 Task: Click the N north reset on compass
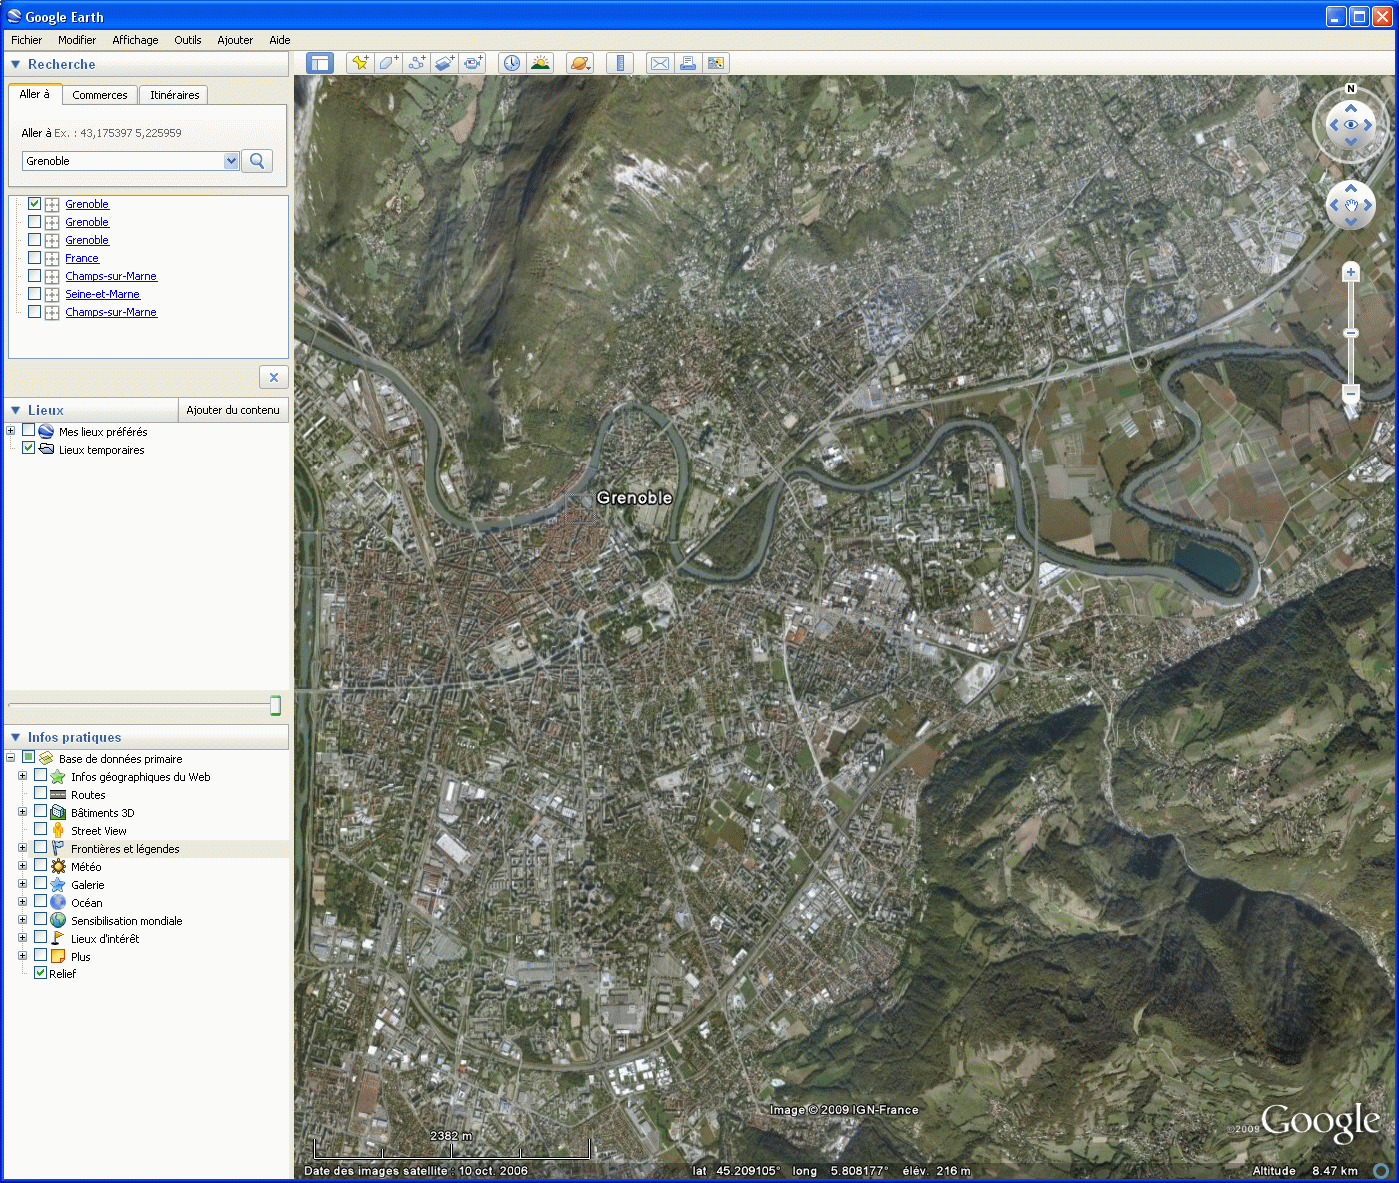[x=1351, y=89]
